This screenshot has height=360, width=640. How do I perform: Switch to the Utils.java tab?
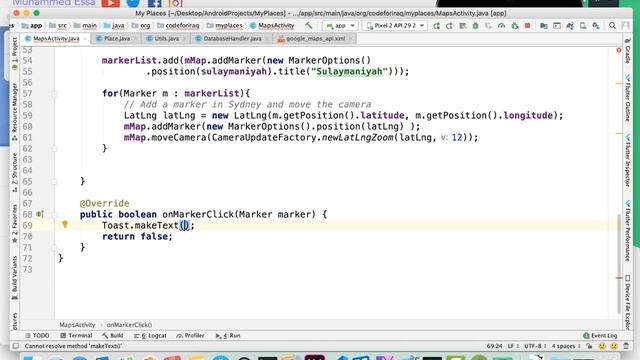pyautogui.click(x=166, y=38)
